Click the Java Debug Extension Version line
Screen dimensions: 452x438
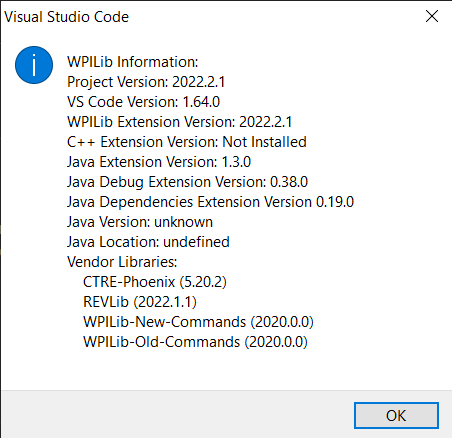tap(187, 182)
